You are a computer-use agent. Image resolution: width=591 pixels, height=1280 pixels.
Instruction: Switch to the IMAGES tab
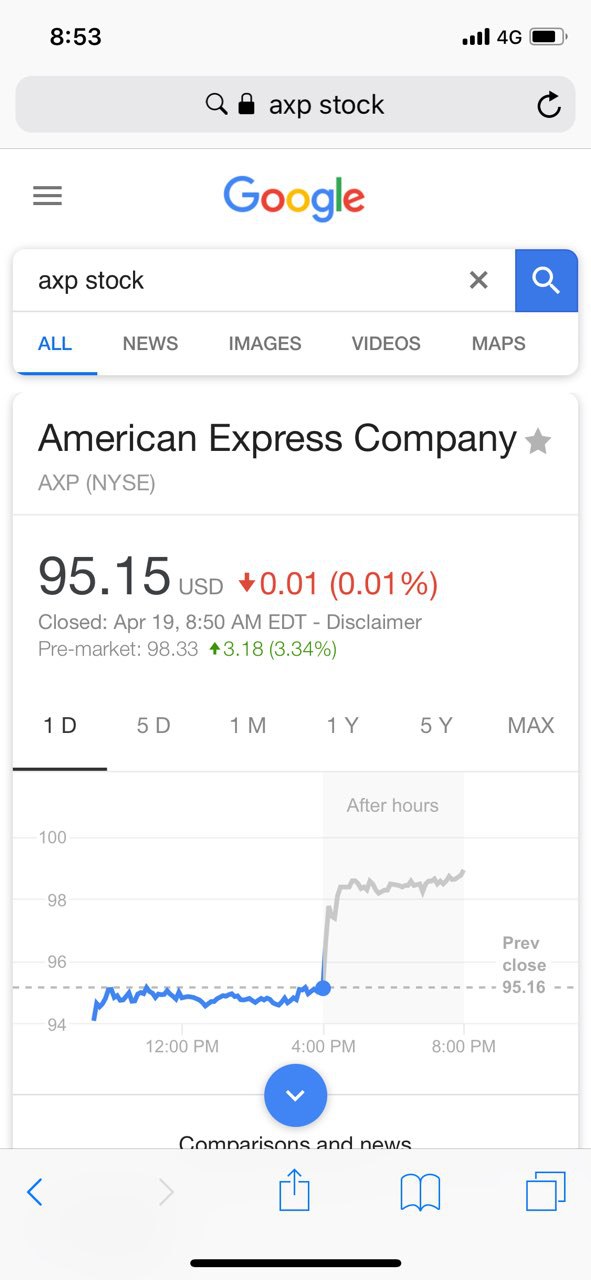pyautogui.click(x=265, y=343)
